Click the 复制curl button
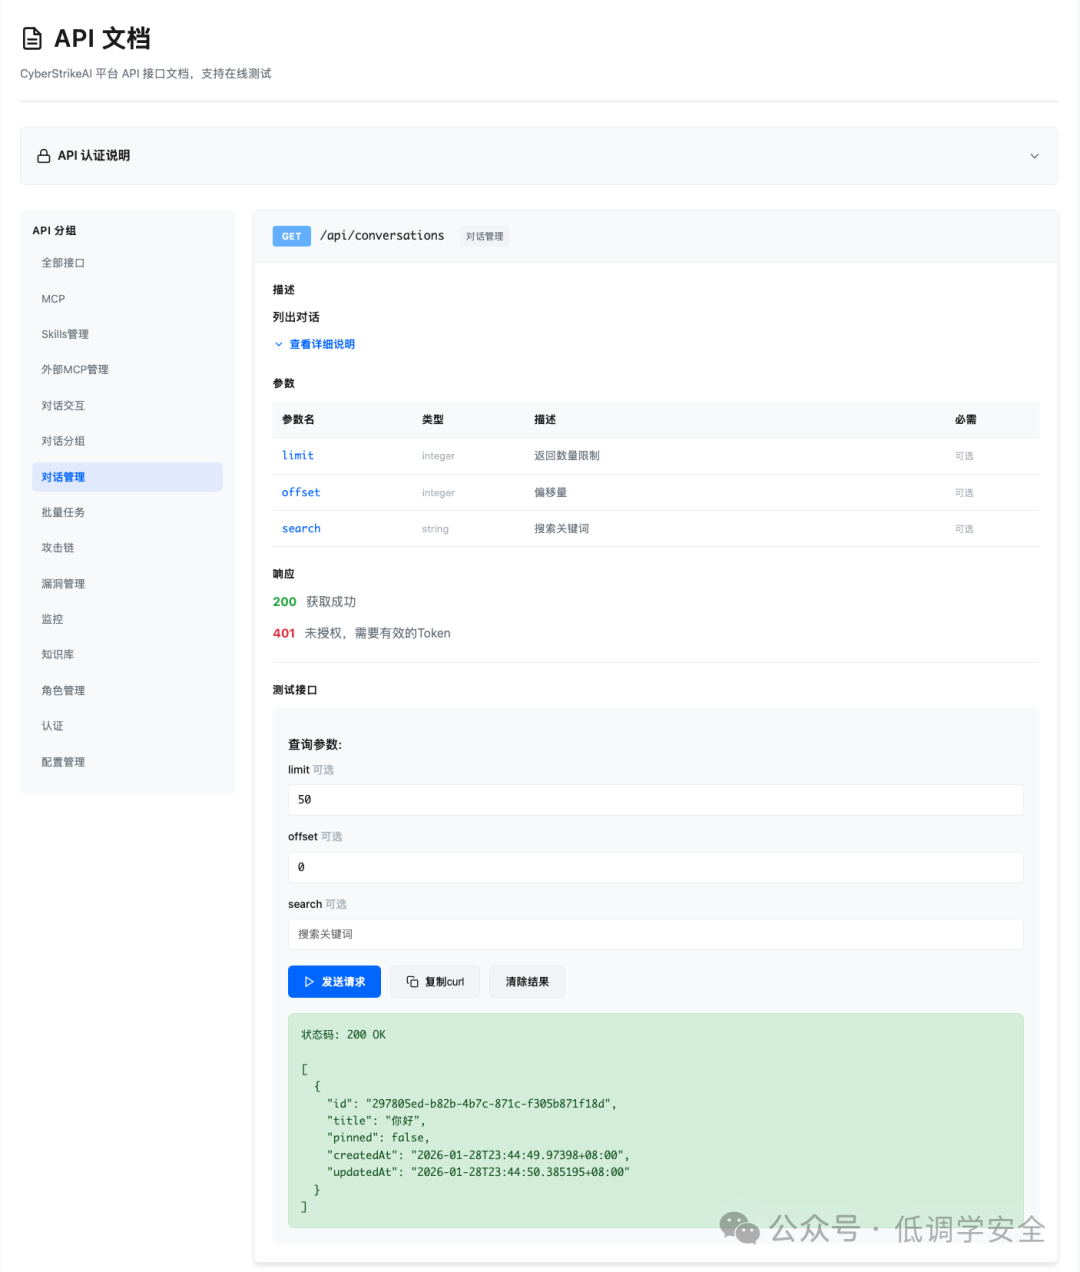Screen dimensions: 1080x1272 tap(435, 982)
